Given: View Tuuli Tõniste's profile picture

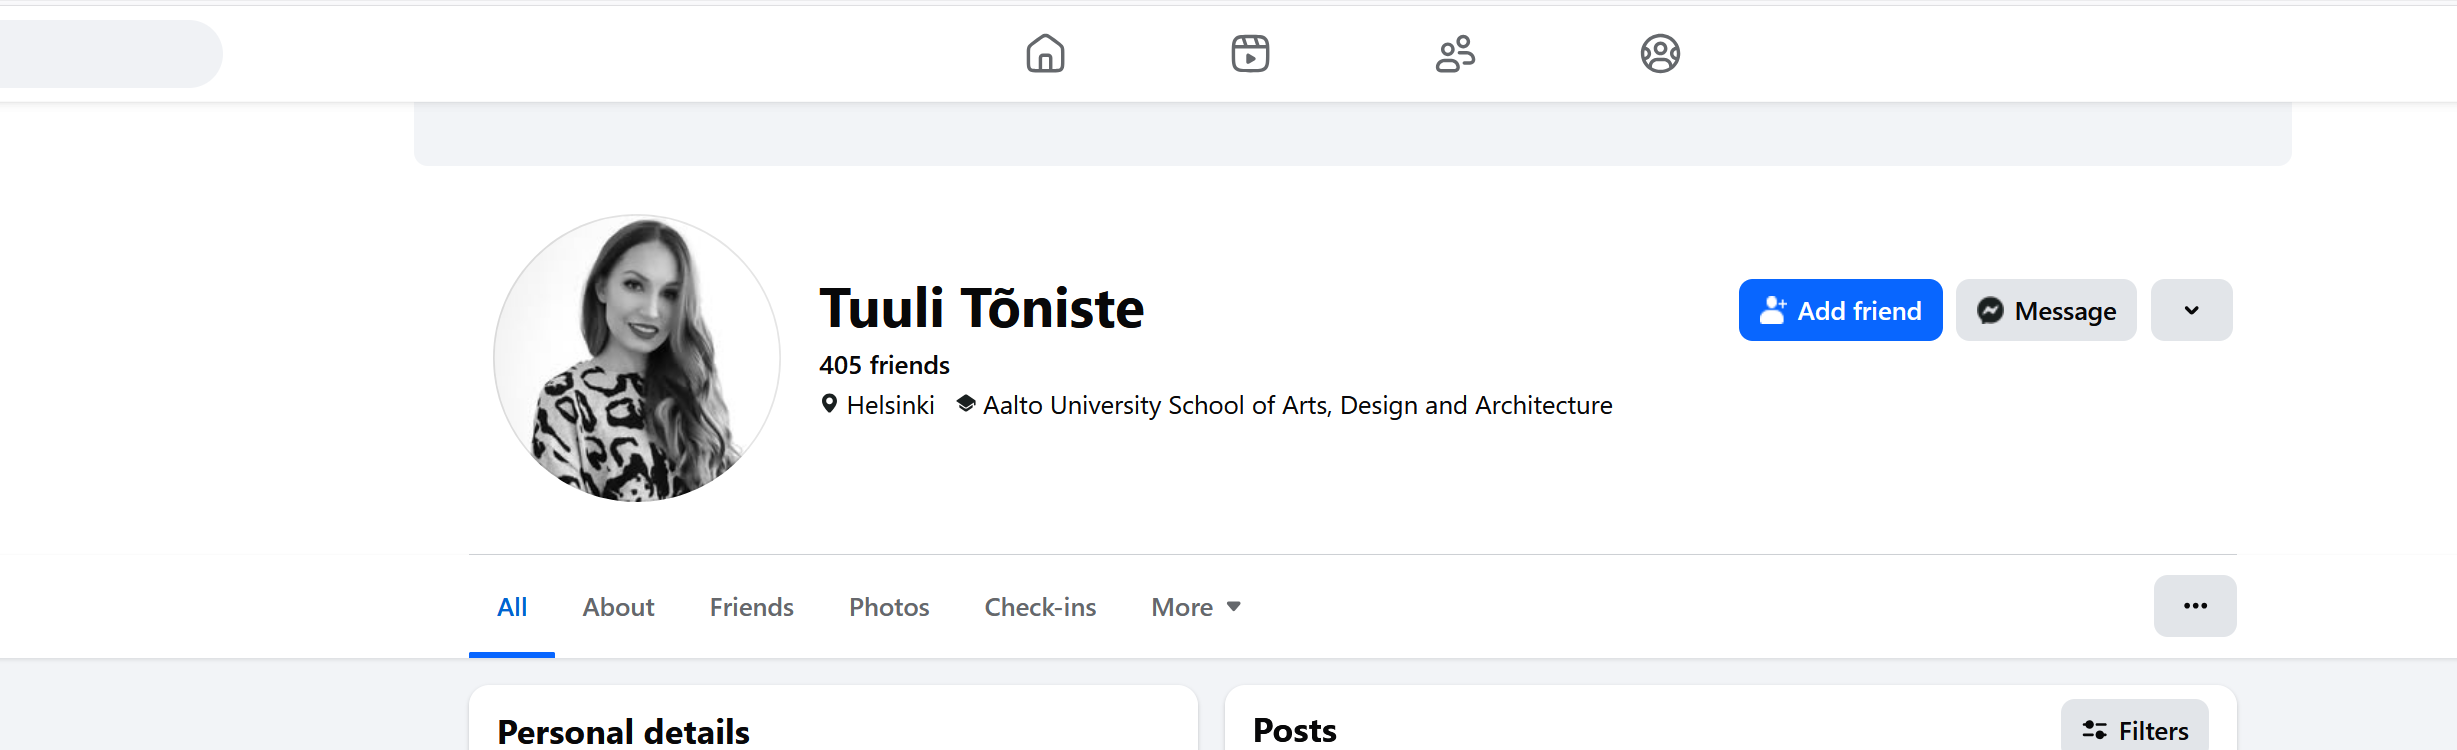Looking at the screenshot, I should [637, 358].
